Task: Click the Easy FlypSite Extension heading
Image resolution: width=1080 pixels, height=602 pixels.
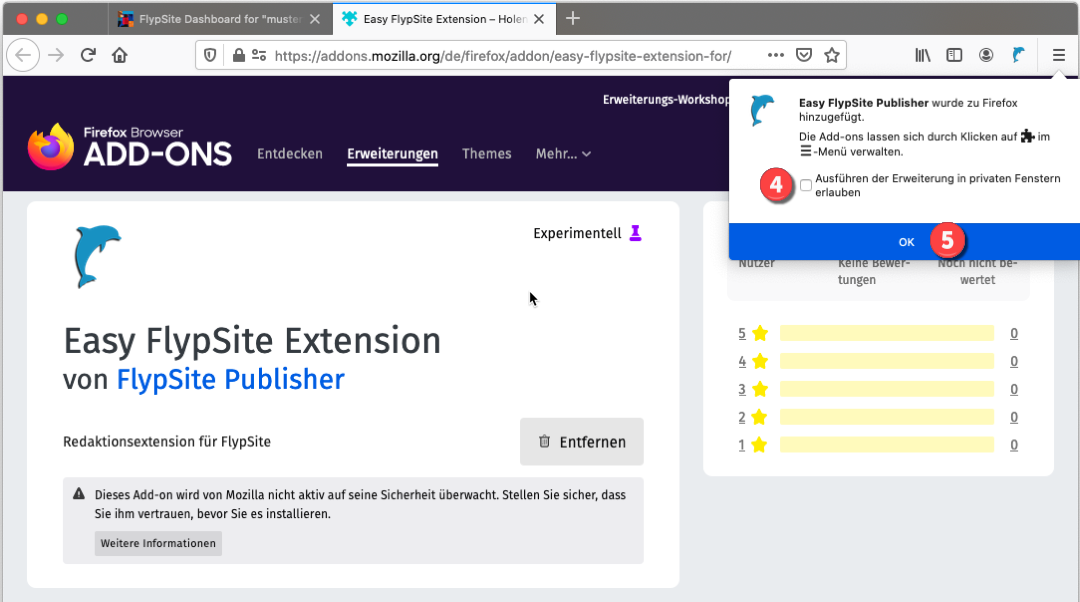Action: pyautogui.click(x=252, y=340)
